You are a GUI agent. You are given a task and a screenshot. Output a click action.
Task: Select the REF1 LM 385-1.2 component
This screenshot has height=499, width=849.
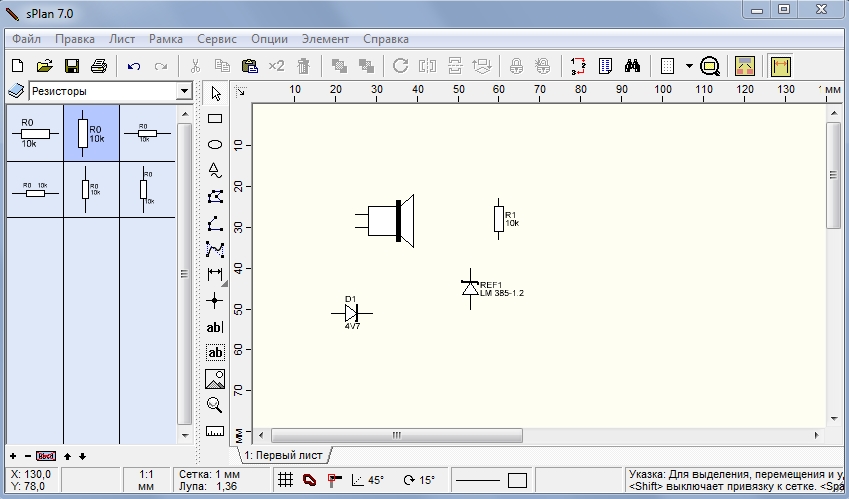tap(492, 289)
